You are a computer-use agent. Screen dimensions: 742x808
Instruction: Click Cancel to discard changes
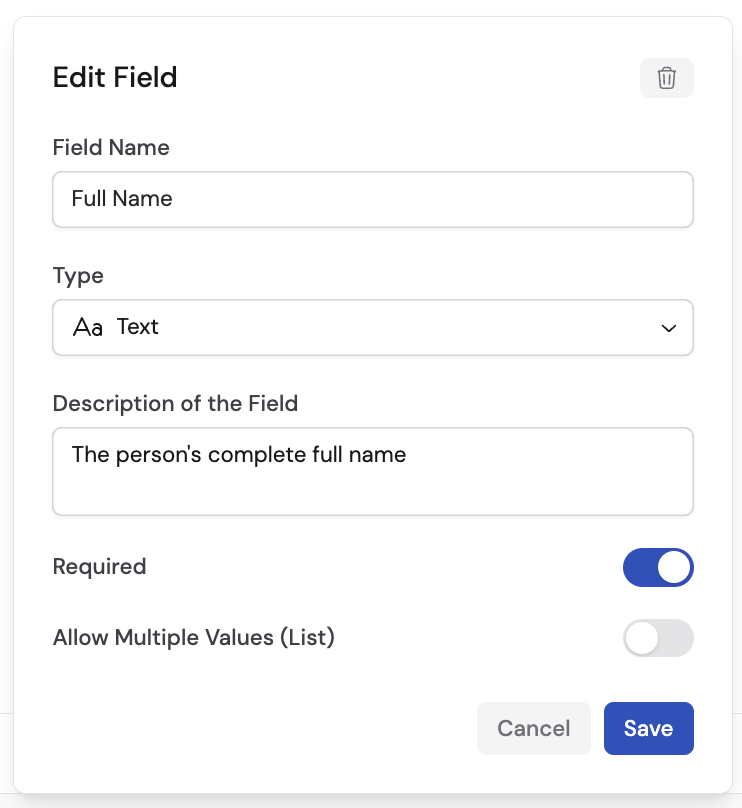533,728
